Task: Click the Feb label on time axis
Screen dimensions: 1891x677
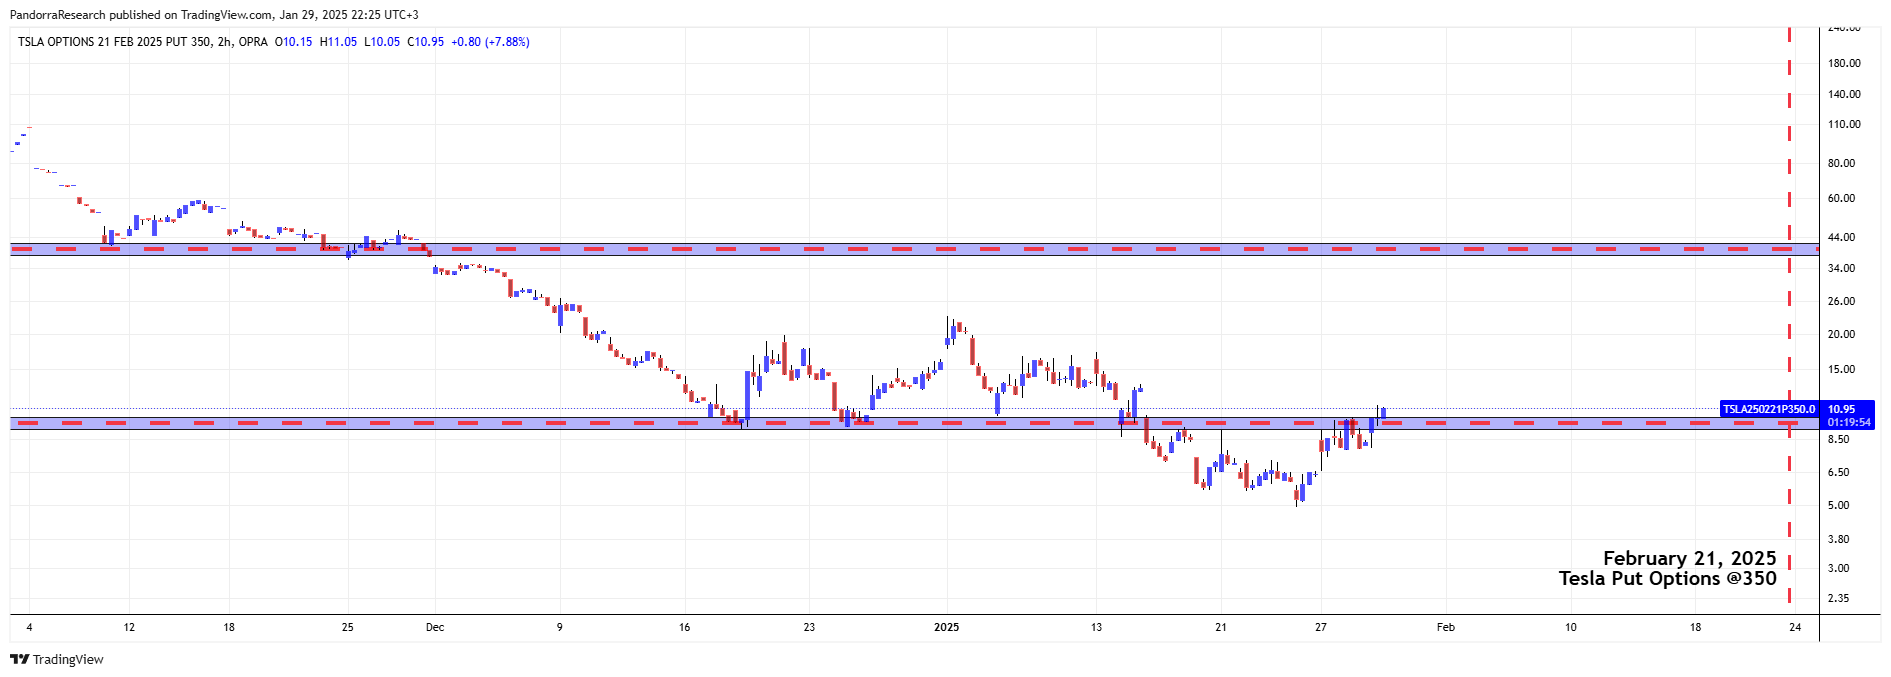Action: click(1446, 627)
